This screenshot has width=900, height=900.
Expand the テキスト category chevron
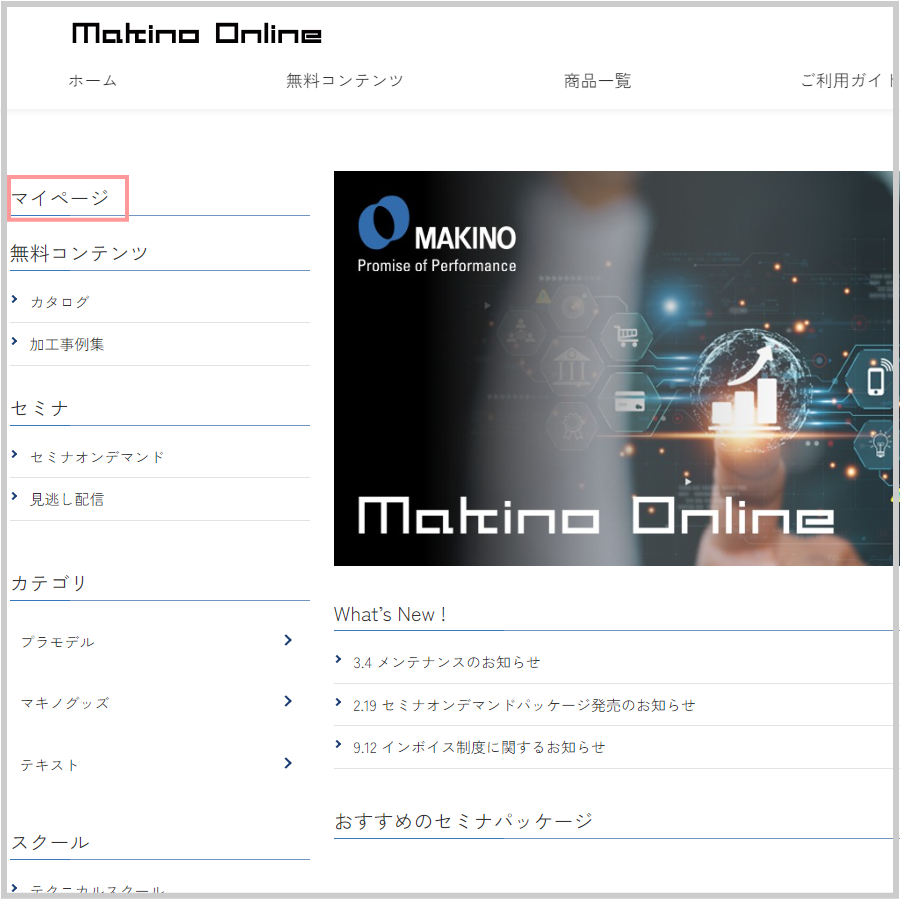point(288,763)
